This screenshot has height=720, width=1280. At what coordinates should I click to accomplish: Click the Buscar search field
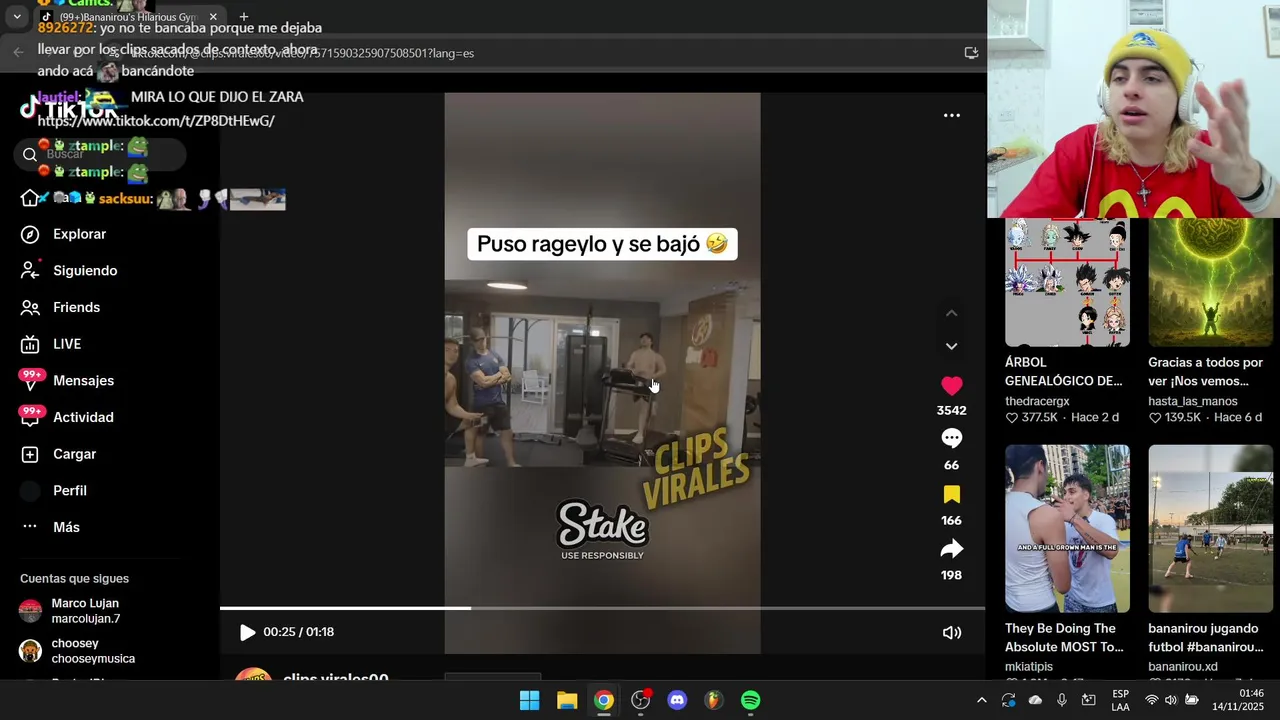100,154
